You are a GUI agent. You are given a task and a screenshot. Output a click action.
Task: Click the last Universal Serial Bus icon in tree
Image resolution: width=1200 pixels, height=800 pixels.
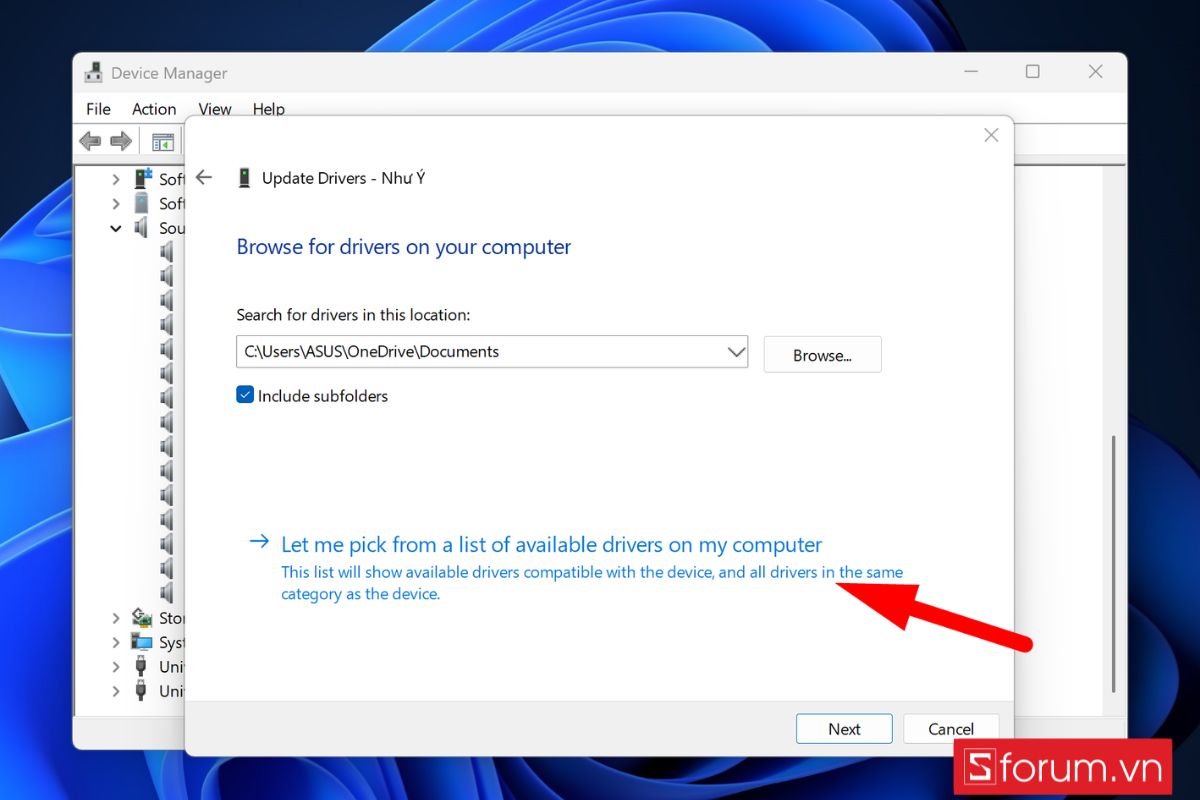point(143,691)
